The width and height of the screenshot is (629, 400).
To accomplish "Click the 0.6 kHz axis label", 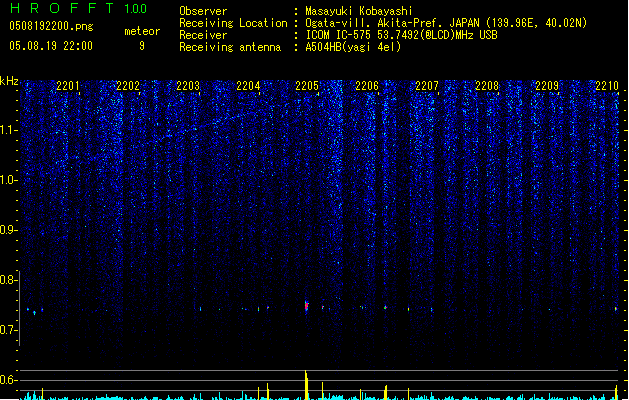I will pyautogui.click(x=8, y=380).
